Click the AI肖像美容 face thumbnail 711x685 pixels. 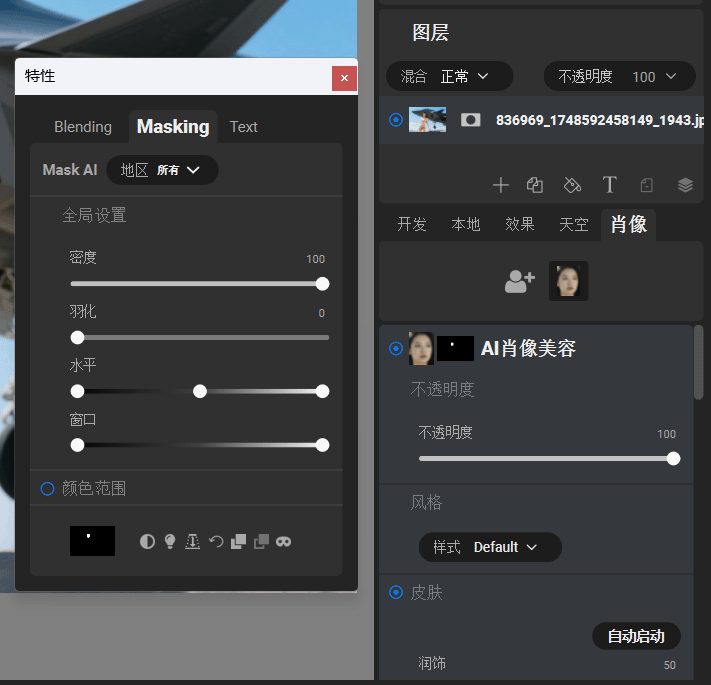[421, 348]
